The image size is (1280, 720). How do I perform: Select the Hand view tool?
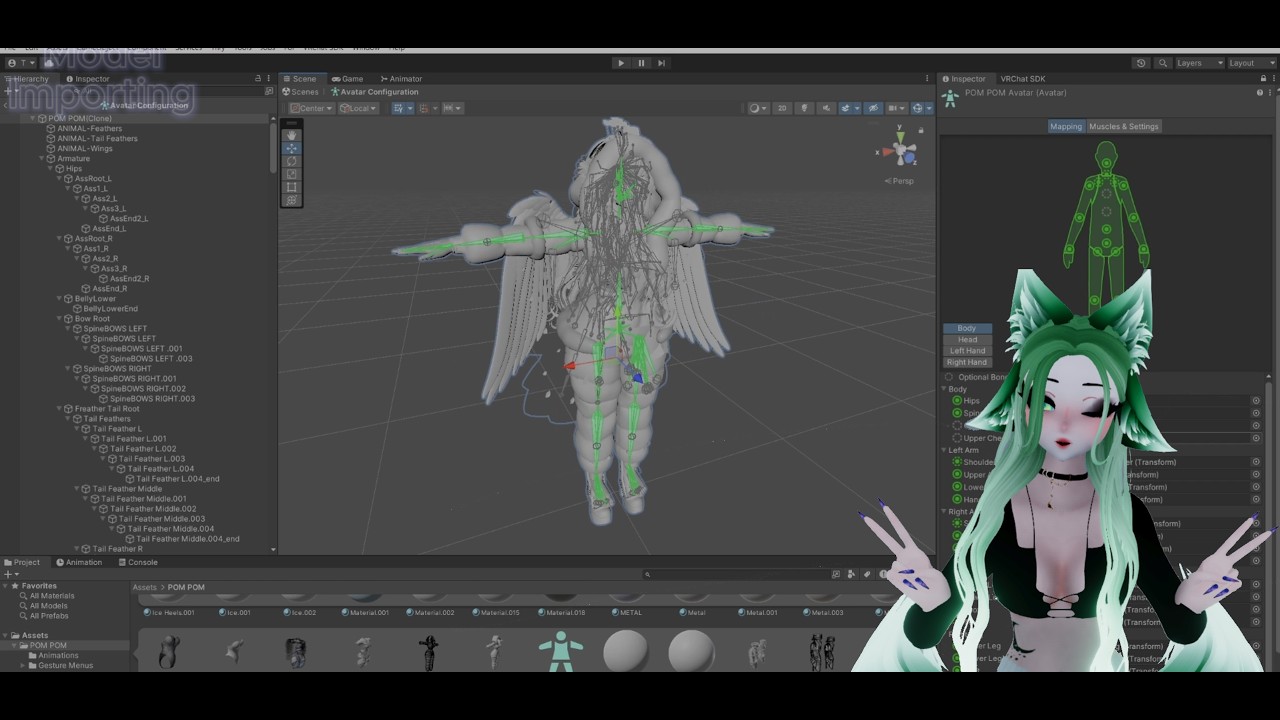pos(291,134)
